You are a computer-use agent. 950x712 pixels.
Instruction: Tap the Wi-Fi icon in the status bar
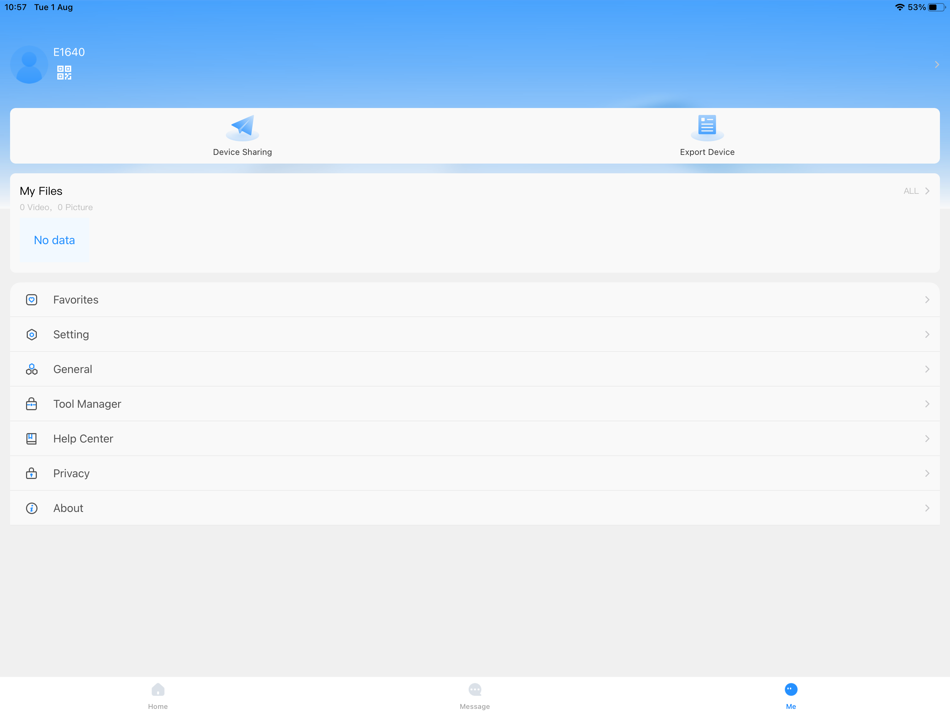[x=899, y=6]
